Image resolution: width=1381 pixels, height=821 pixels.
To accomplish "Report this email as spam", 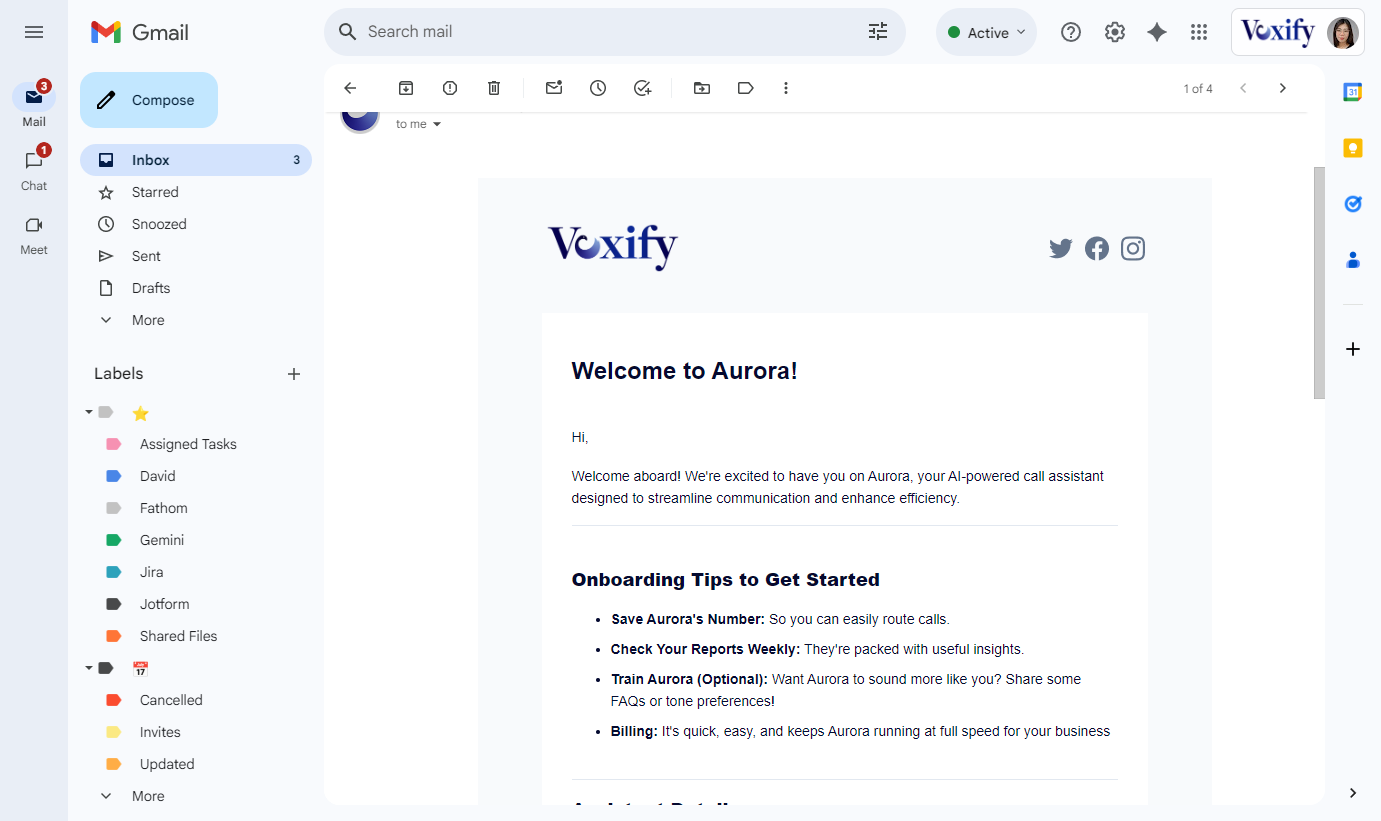I will pyautogui.click(x=450, y=88).
